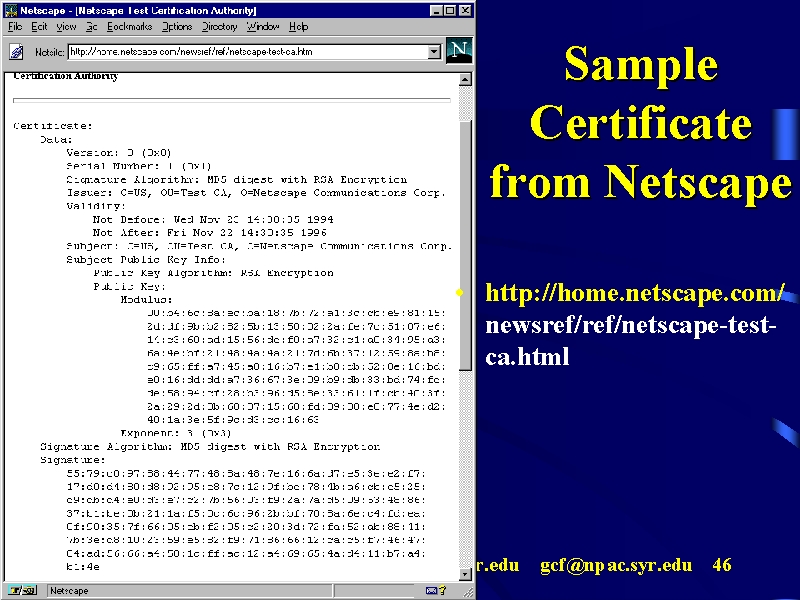The height and width of the screenshot is (600, 800).
Task: Click the 'Issuer: C=US, OU=Test CA' line
Action: tap(256, 193)
